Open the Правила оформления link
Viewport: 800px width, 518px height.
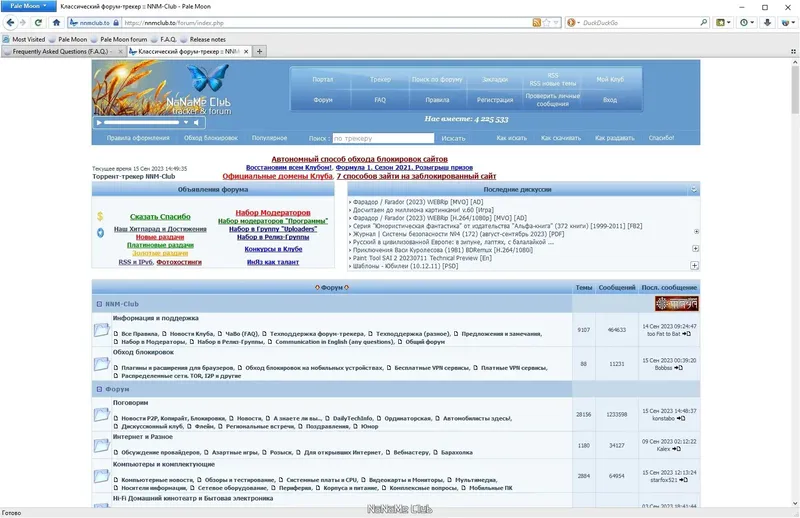(x=138, y=138)
